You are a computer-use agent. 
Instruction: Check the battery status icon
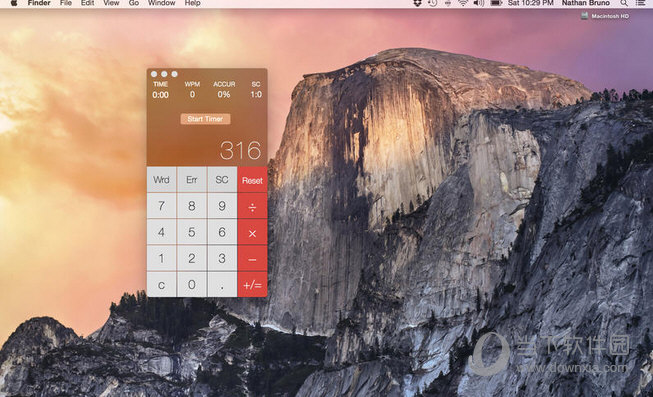click(496, 3)
